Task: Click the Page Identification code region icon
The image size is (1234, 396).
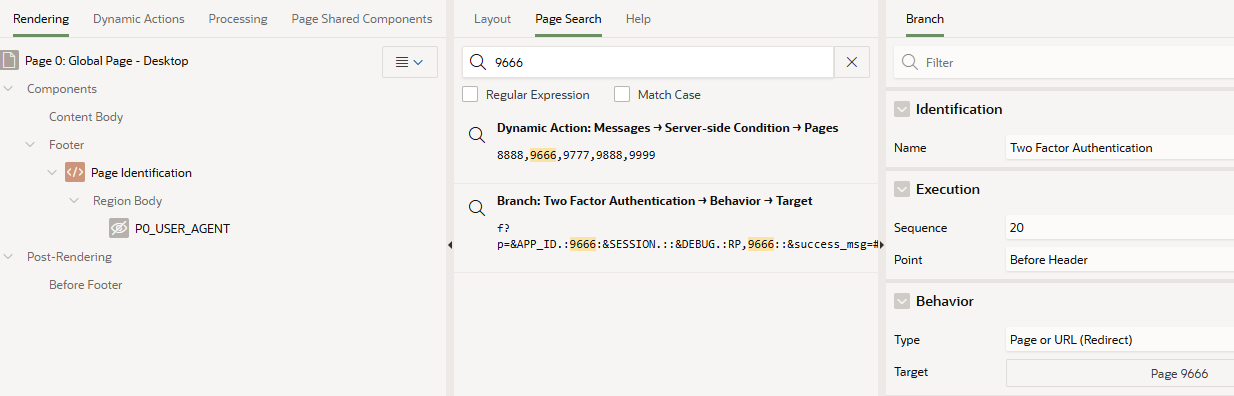Action: click(75, 172)
